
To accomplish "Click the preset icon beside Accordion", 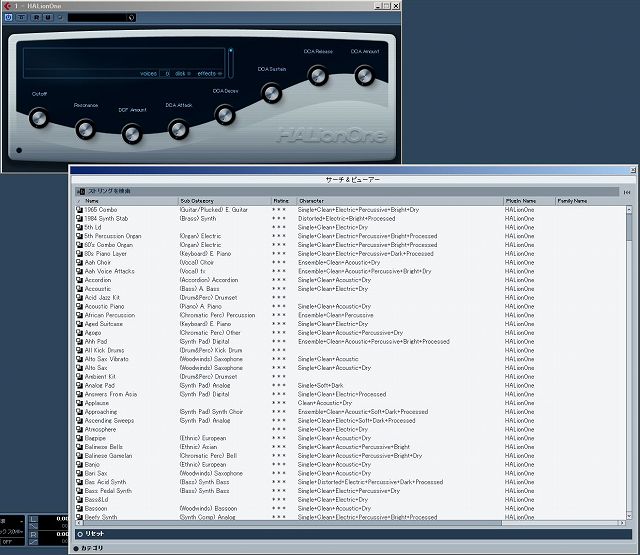I will click(80, 280).
